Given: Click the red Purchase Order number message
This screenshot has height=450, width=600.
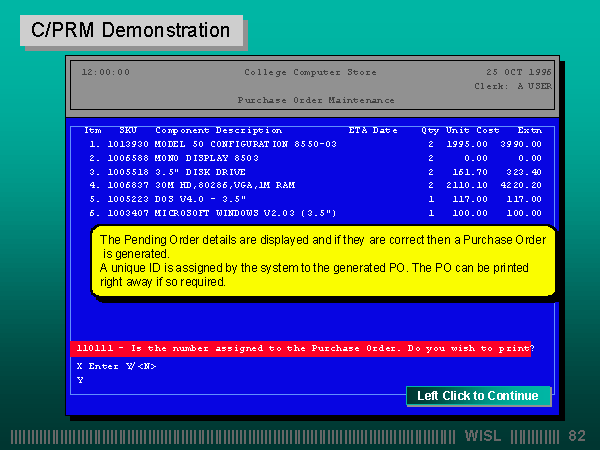Looking at the screenshot, I should pyautogui.click(x=302, y=349).
